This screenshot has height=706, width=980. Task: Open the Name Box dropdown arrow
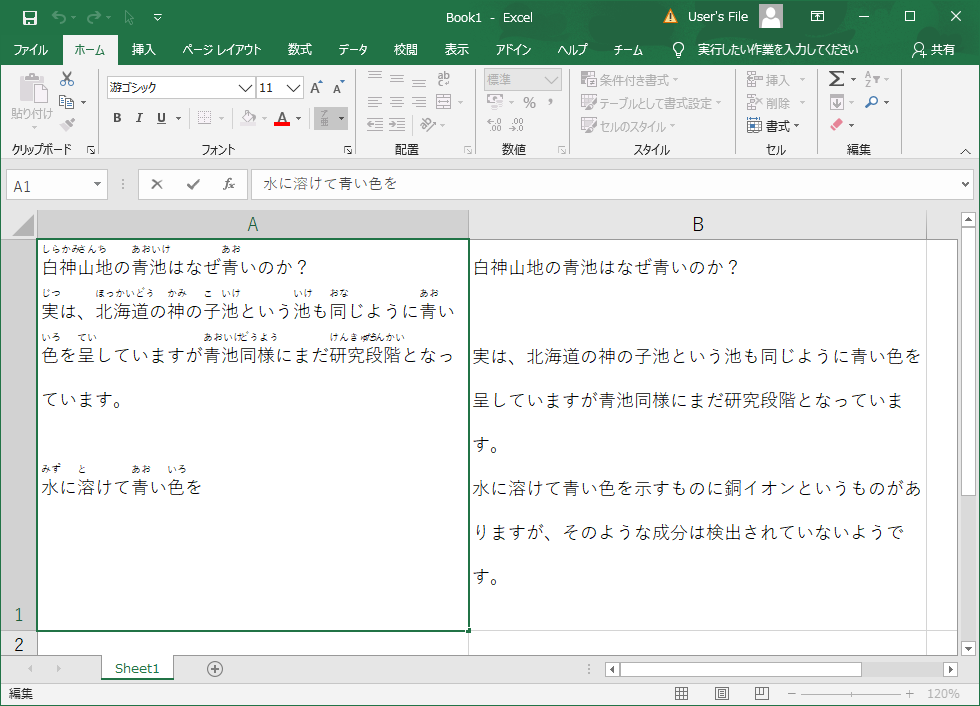point(97,185)
